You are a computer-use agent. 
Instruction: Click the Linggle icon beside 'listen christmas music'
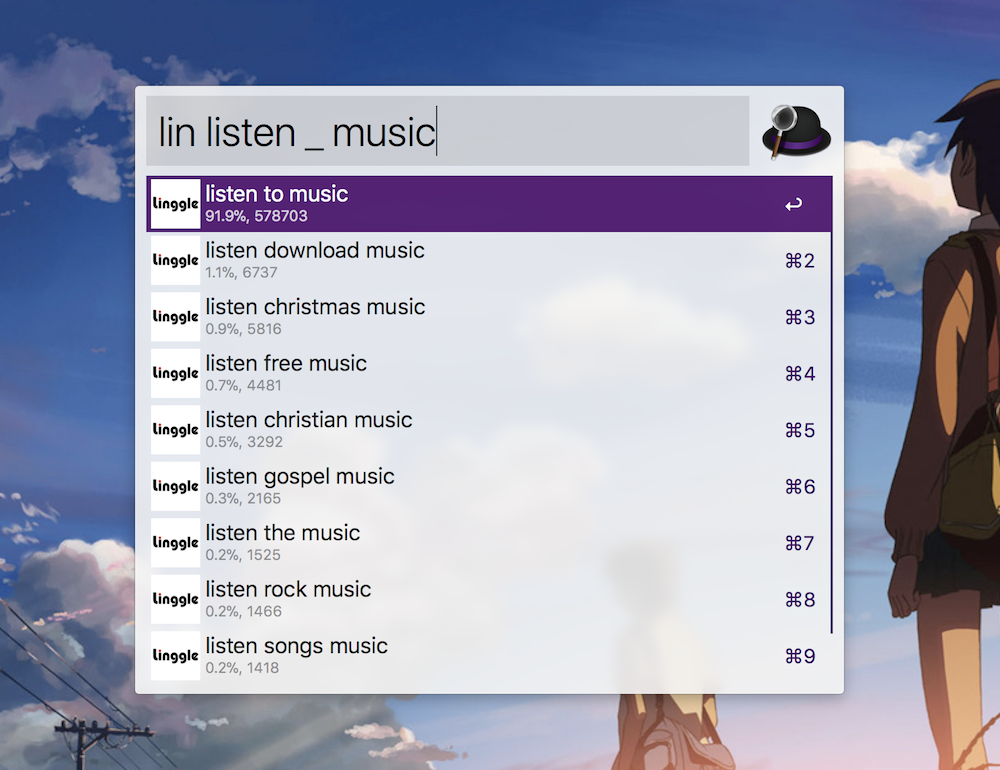coord(175,317)
